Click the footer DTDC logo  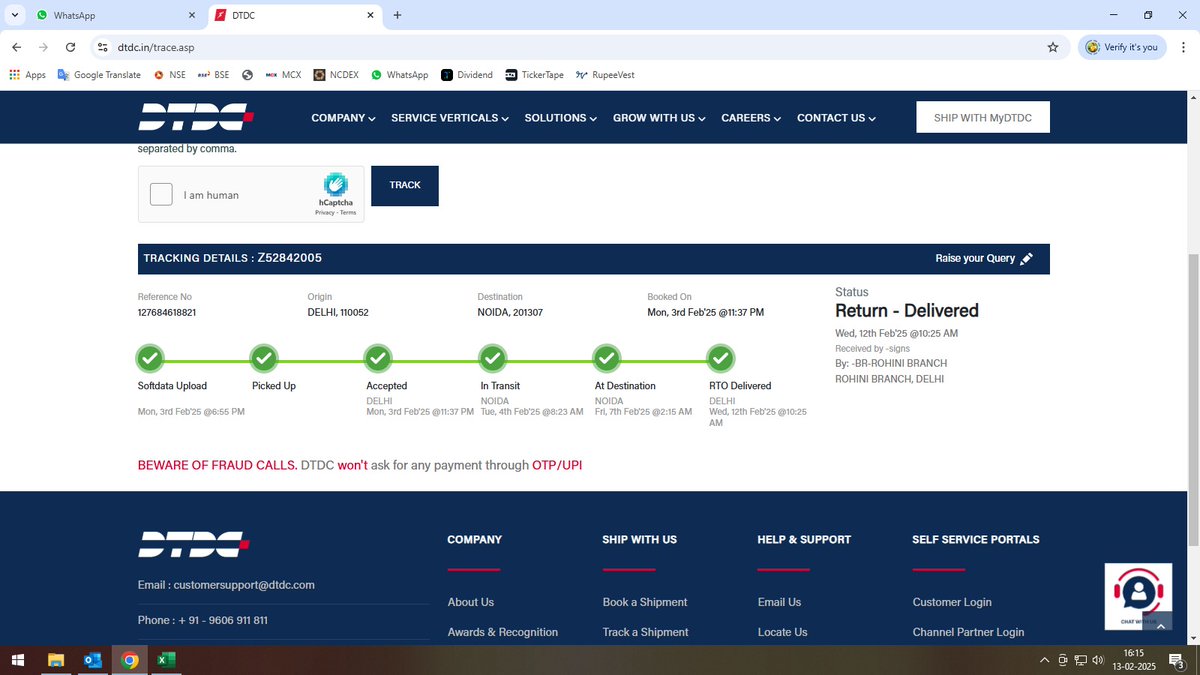(x=194, y=544)
